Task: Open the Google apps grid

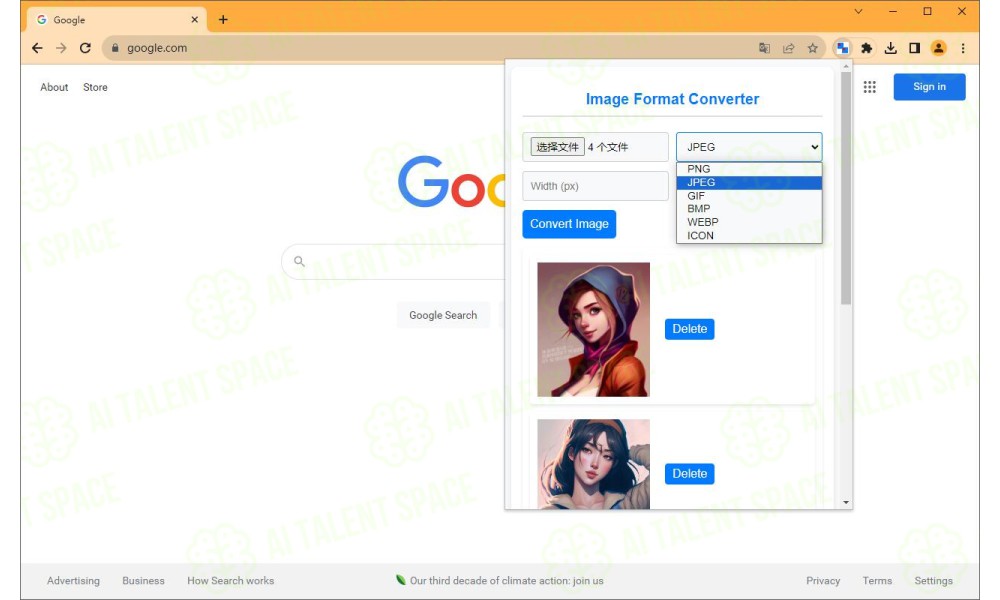Action: point(869,87)
